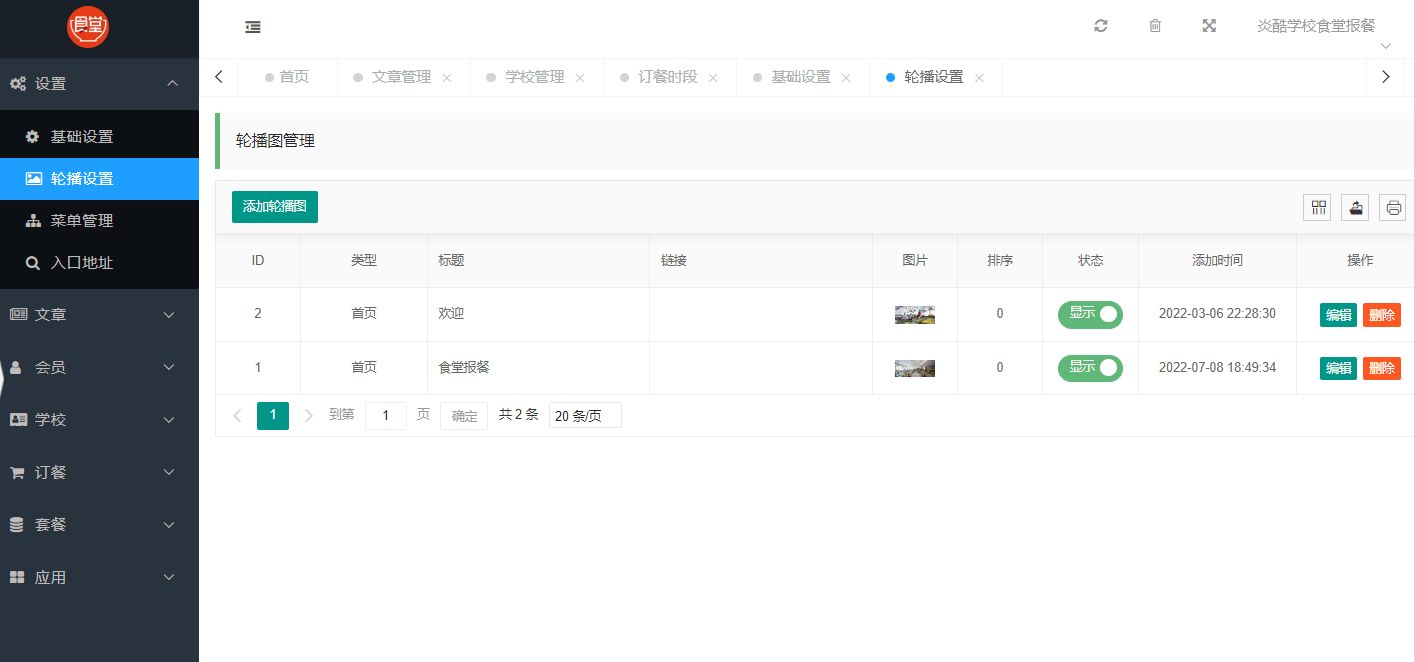Open 菜单管理 in the sidebar

[100, 221]
